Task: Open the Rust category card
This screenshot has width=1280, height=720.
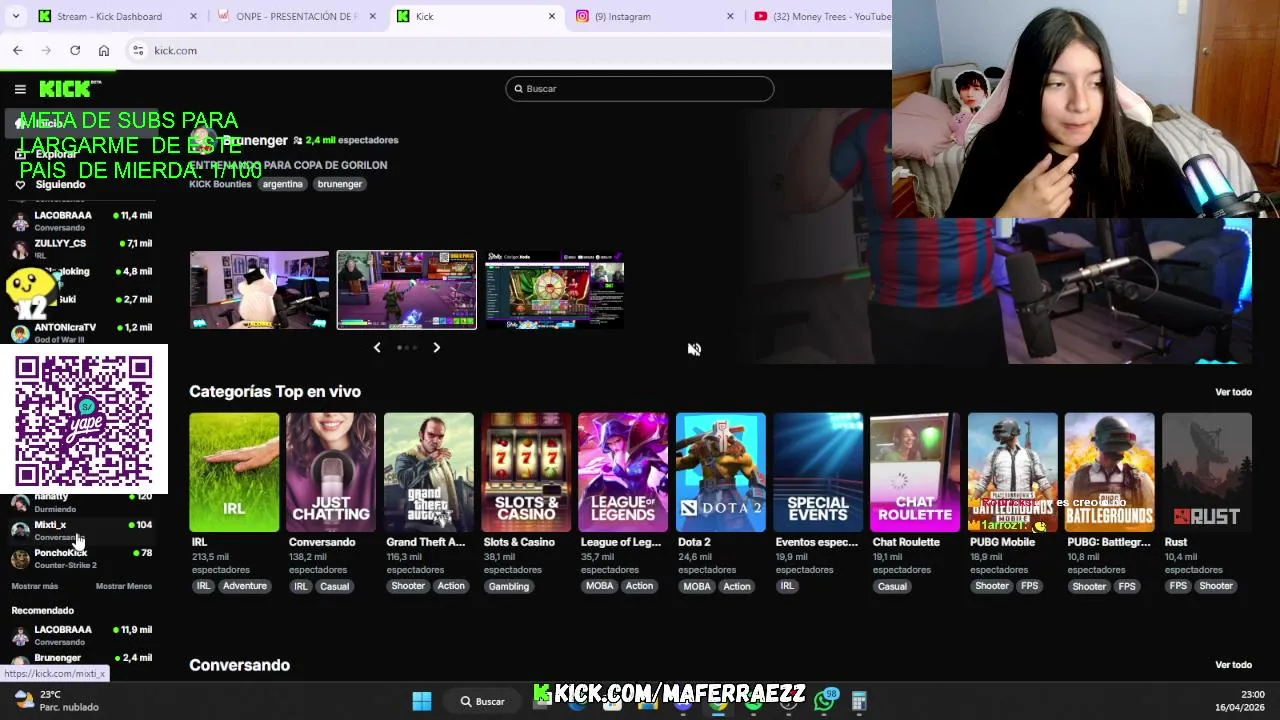Action: point(1207,472)
